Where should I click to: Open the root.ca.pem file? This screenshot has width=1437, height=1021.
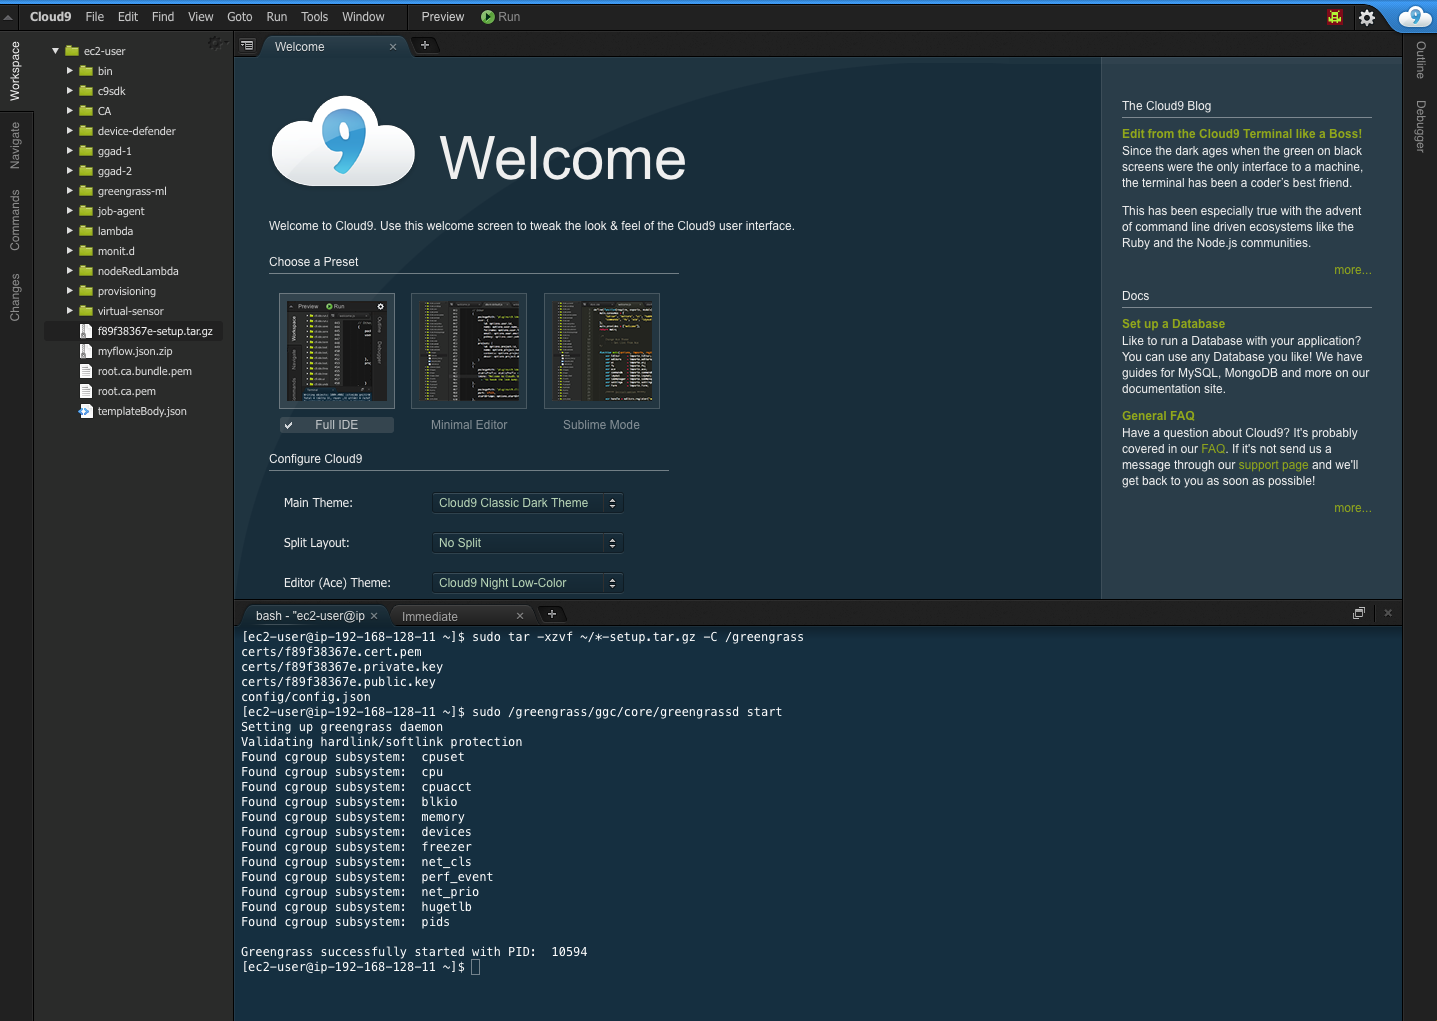click(133, 391)
